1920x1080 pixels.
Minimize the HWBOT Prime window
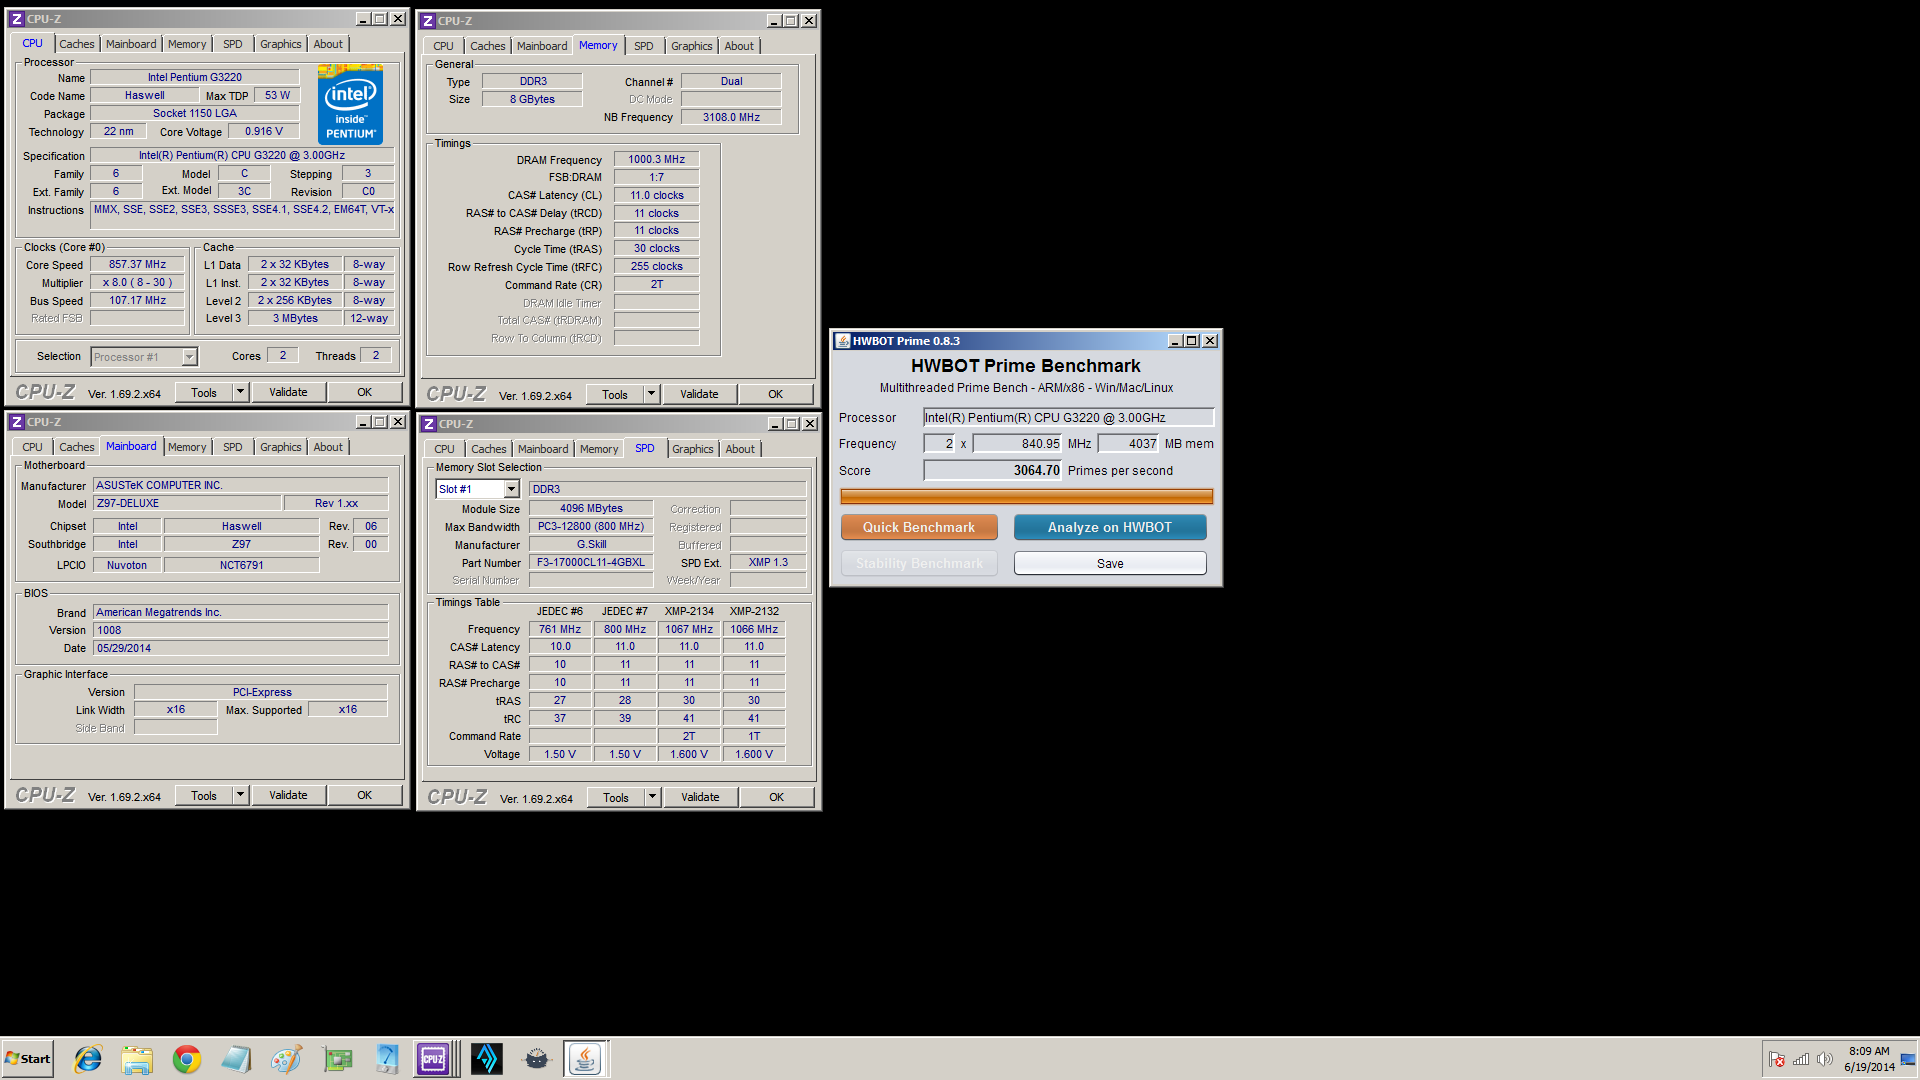(x=1175, y=341)
